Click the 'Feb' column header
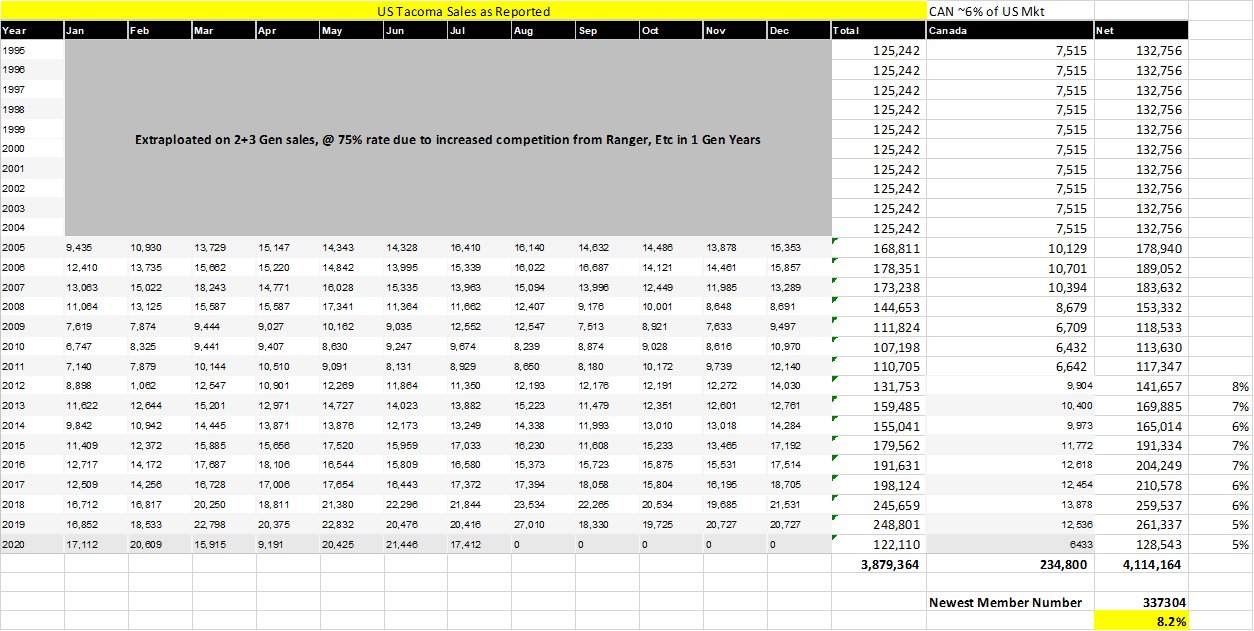 coord(159,31)
